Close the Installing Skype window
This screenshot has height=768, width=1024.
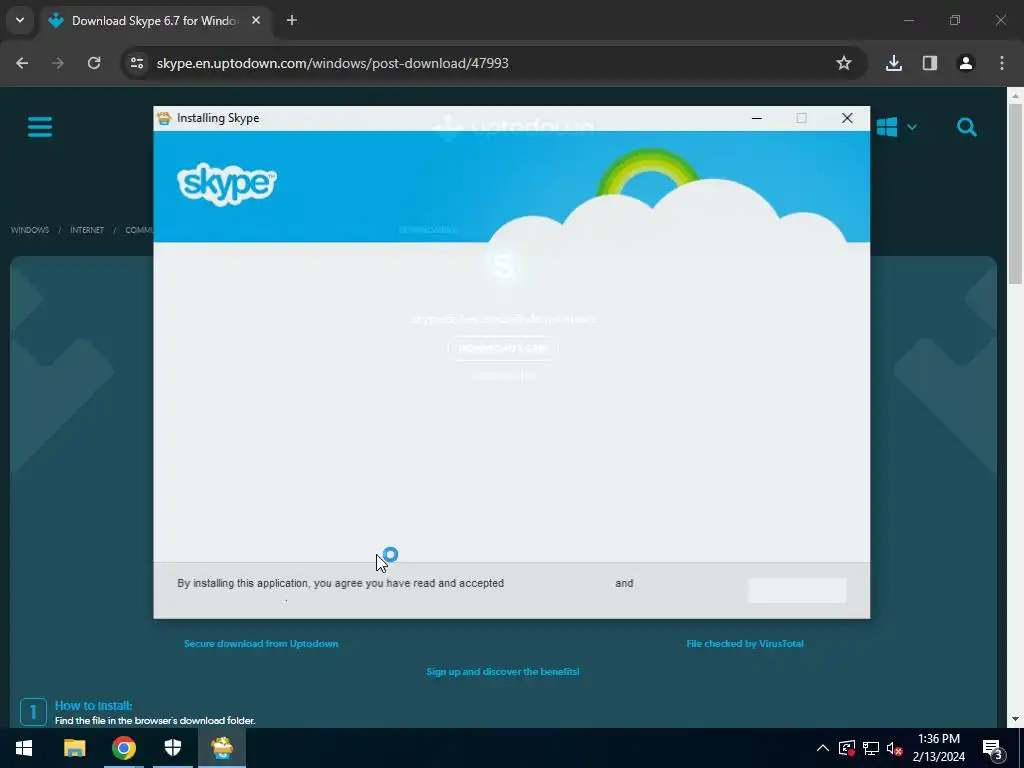[847, 118]
